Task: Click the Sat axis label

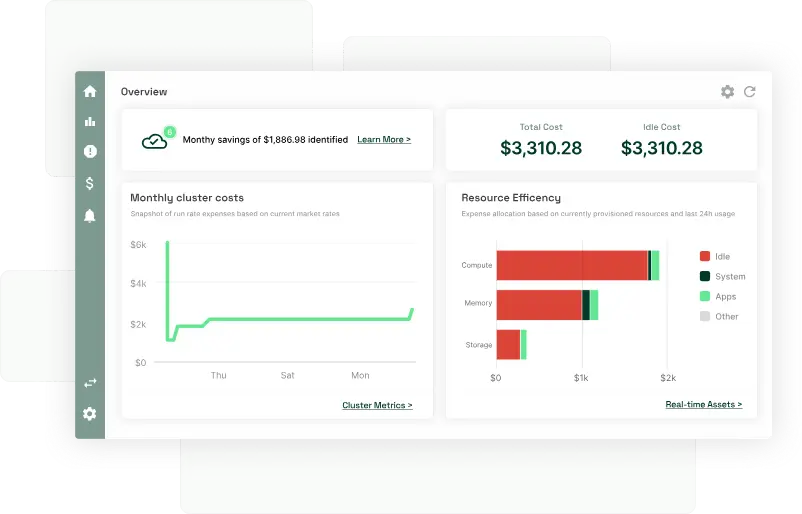Action: tap(287, 375)
